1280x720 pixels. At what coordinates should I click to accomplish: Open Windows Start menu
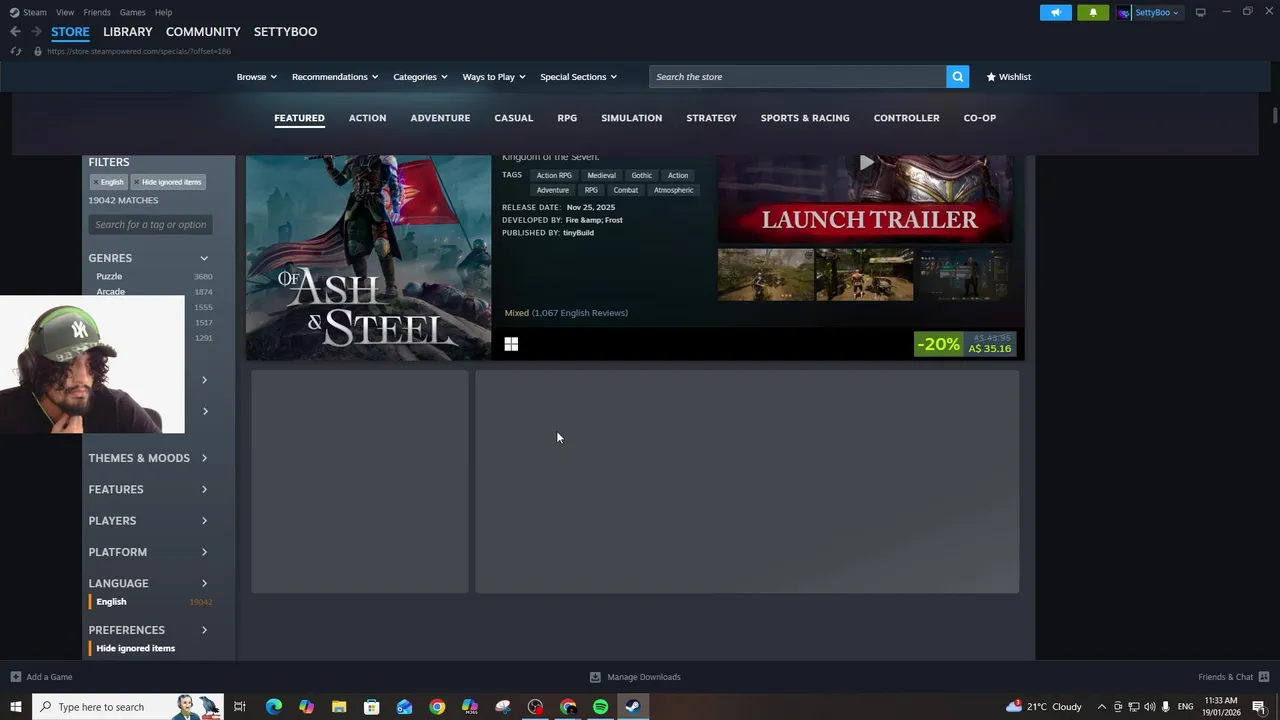[16, 707]
